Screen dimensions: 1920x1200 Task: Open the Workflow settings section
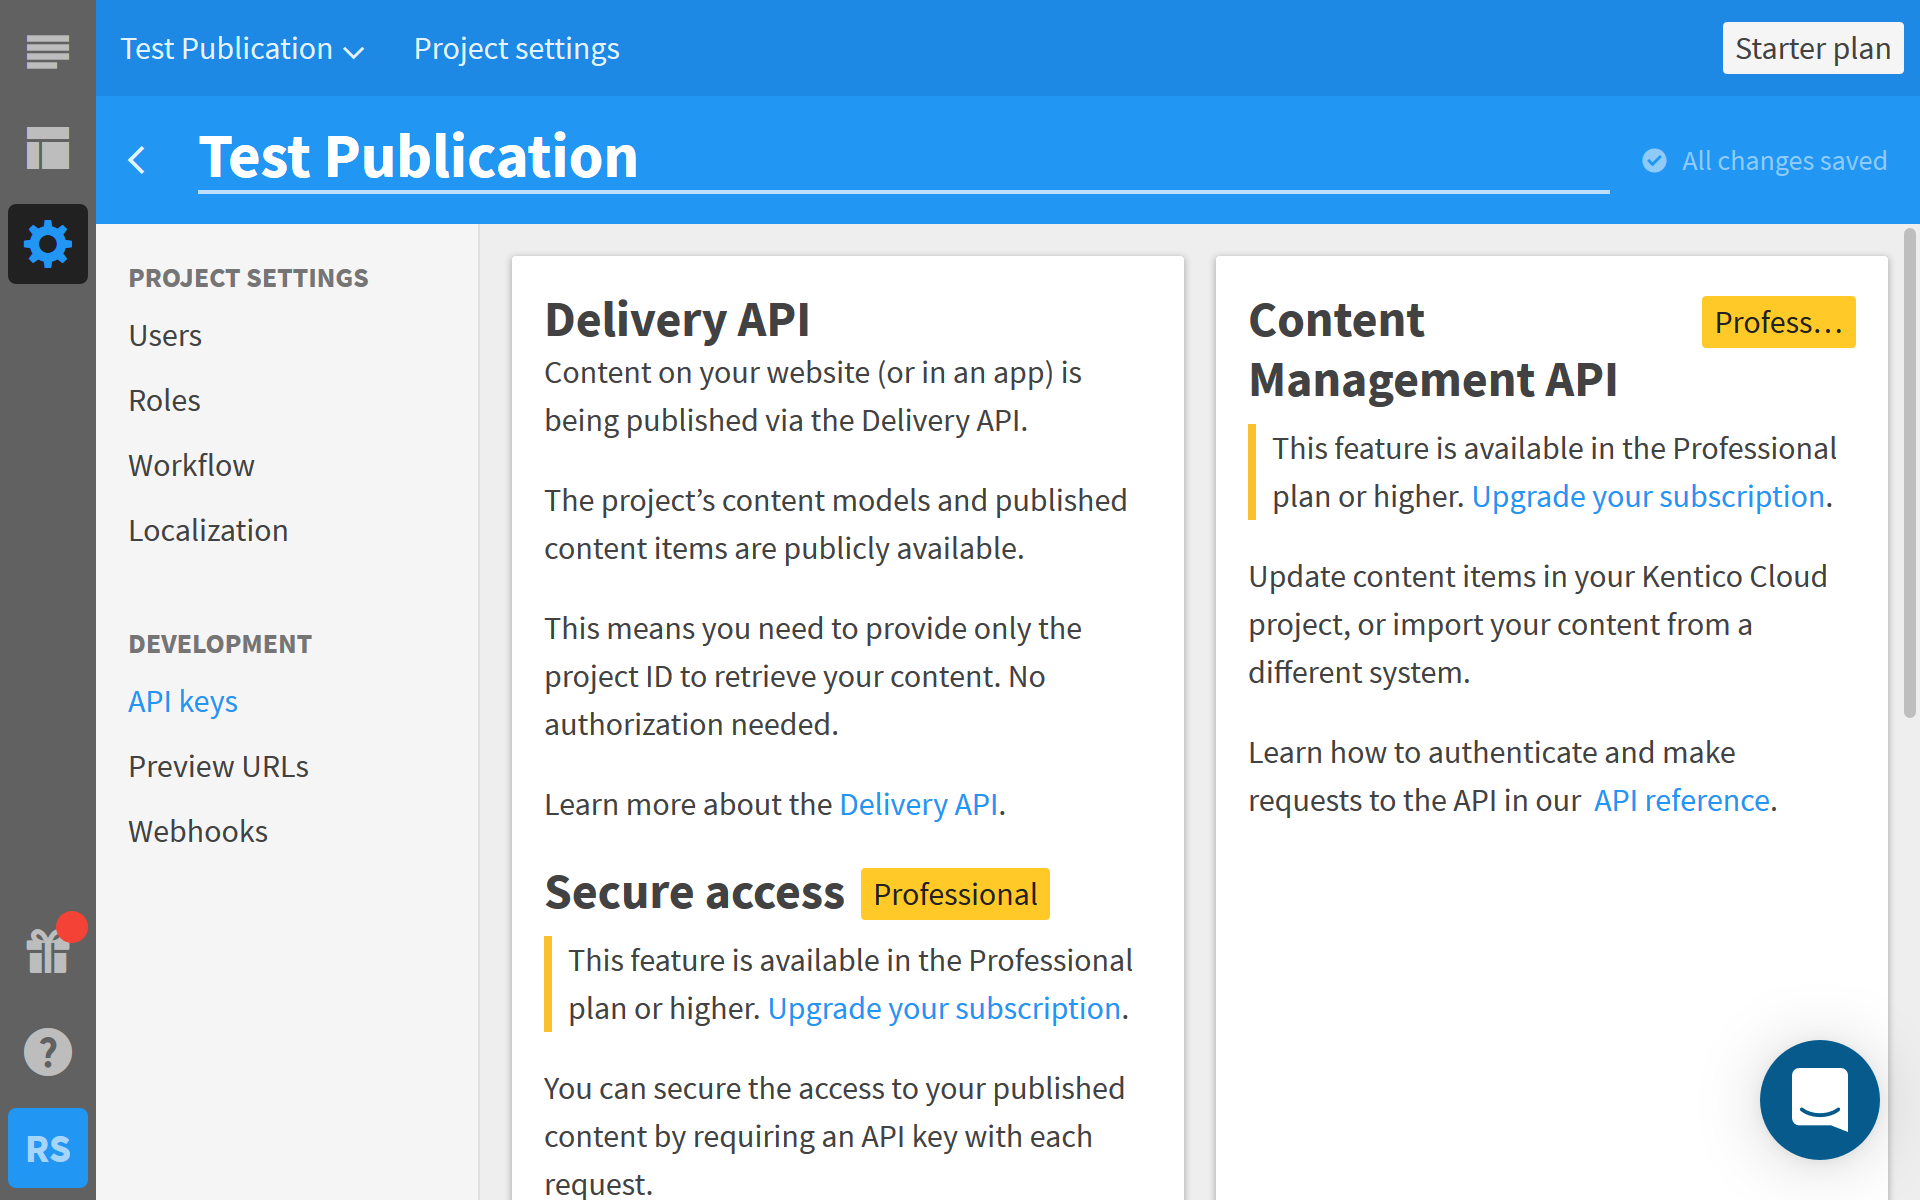(x=191, y=466)
